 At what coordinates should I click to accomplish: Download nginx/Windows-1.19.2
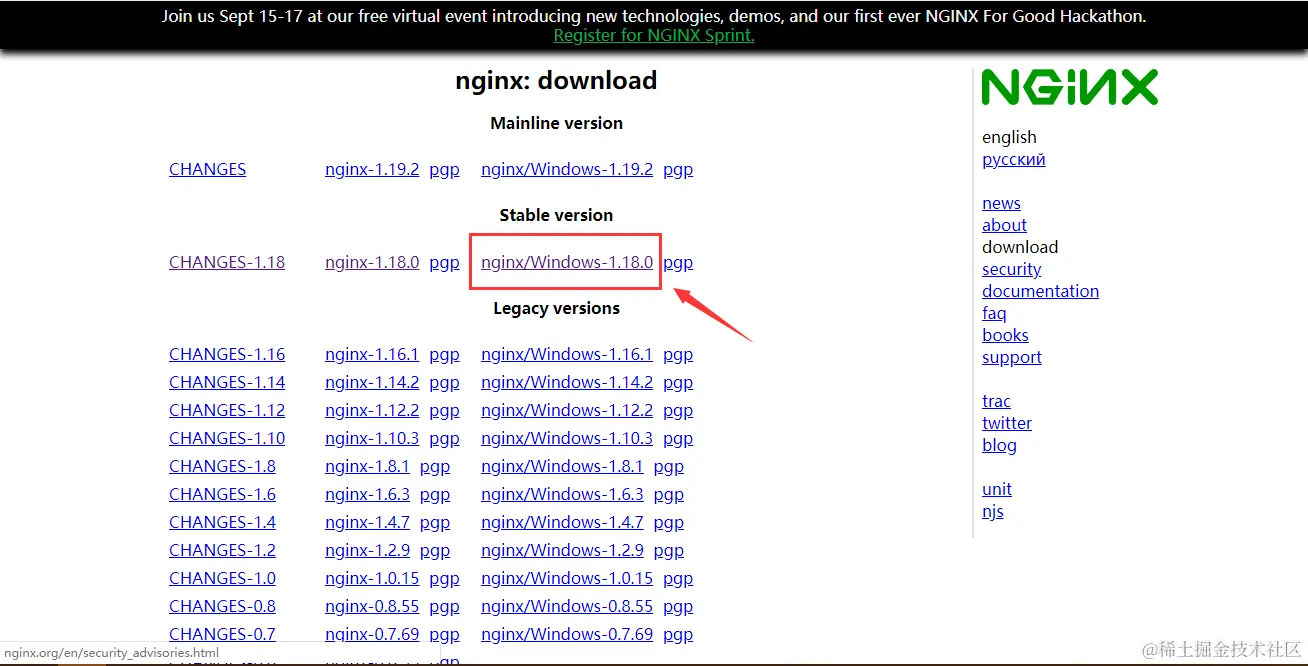click(x=567, y=169)
